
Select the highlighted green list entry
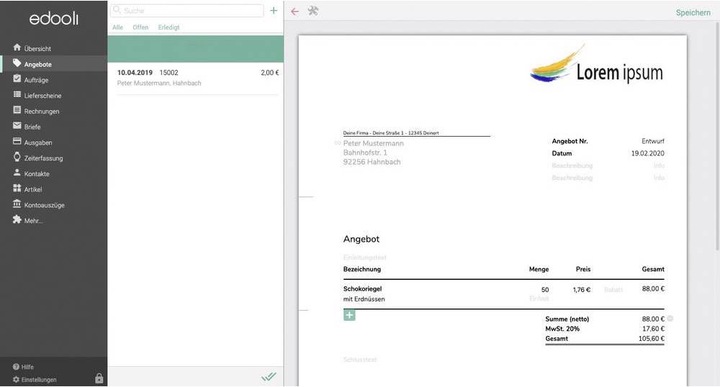coord(196,49)
